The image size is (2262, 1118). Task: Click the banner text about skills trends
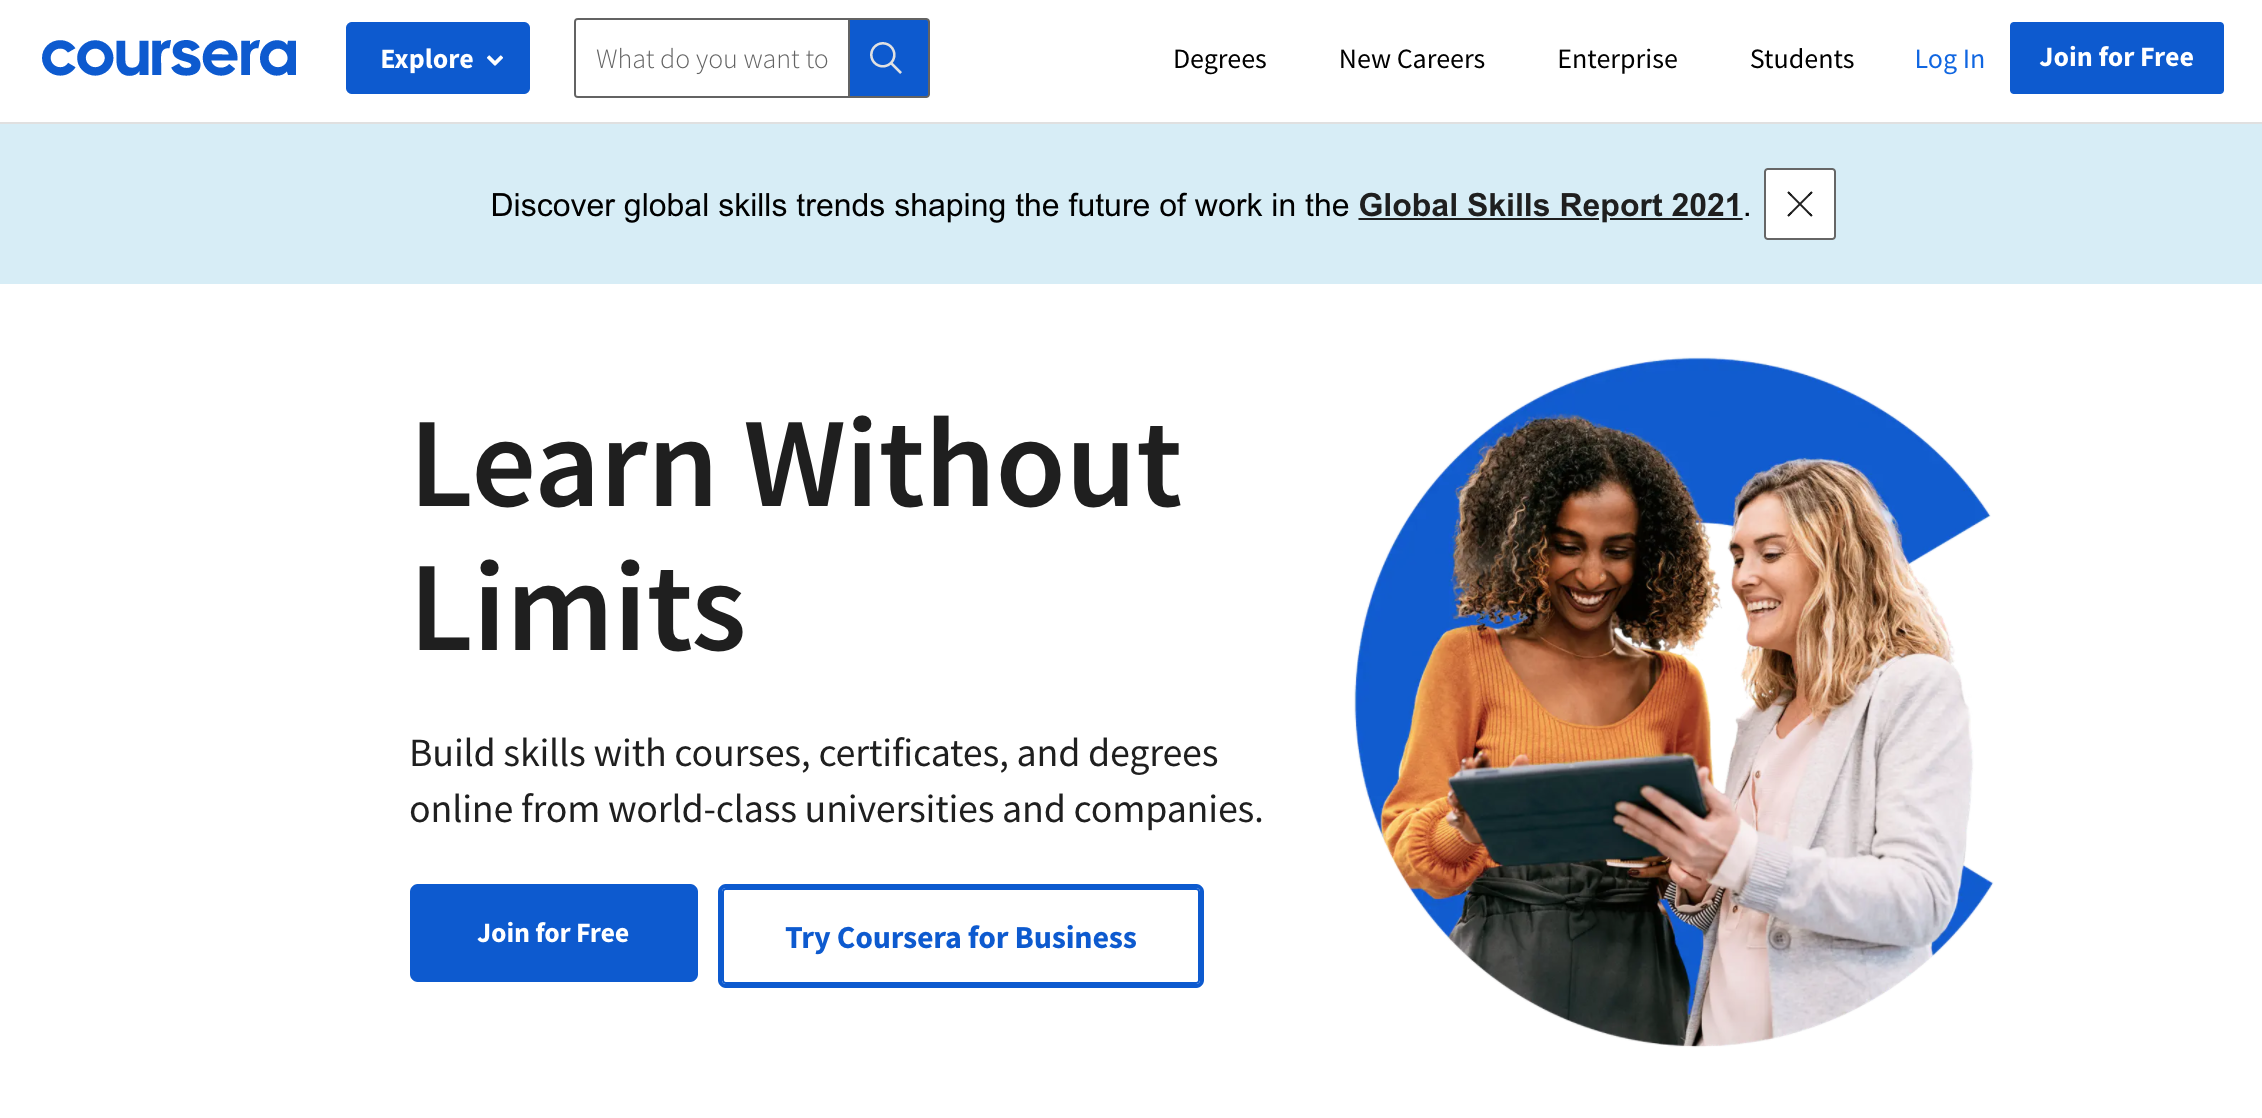click(x=920, y=205)
